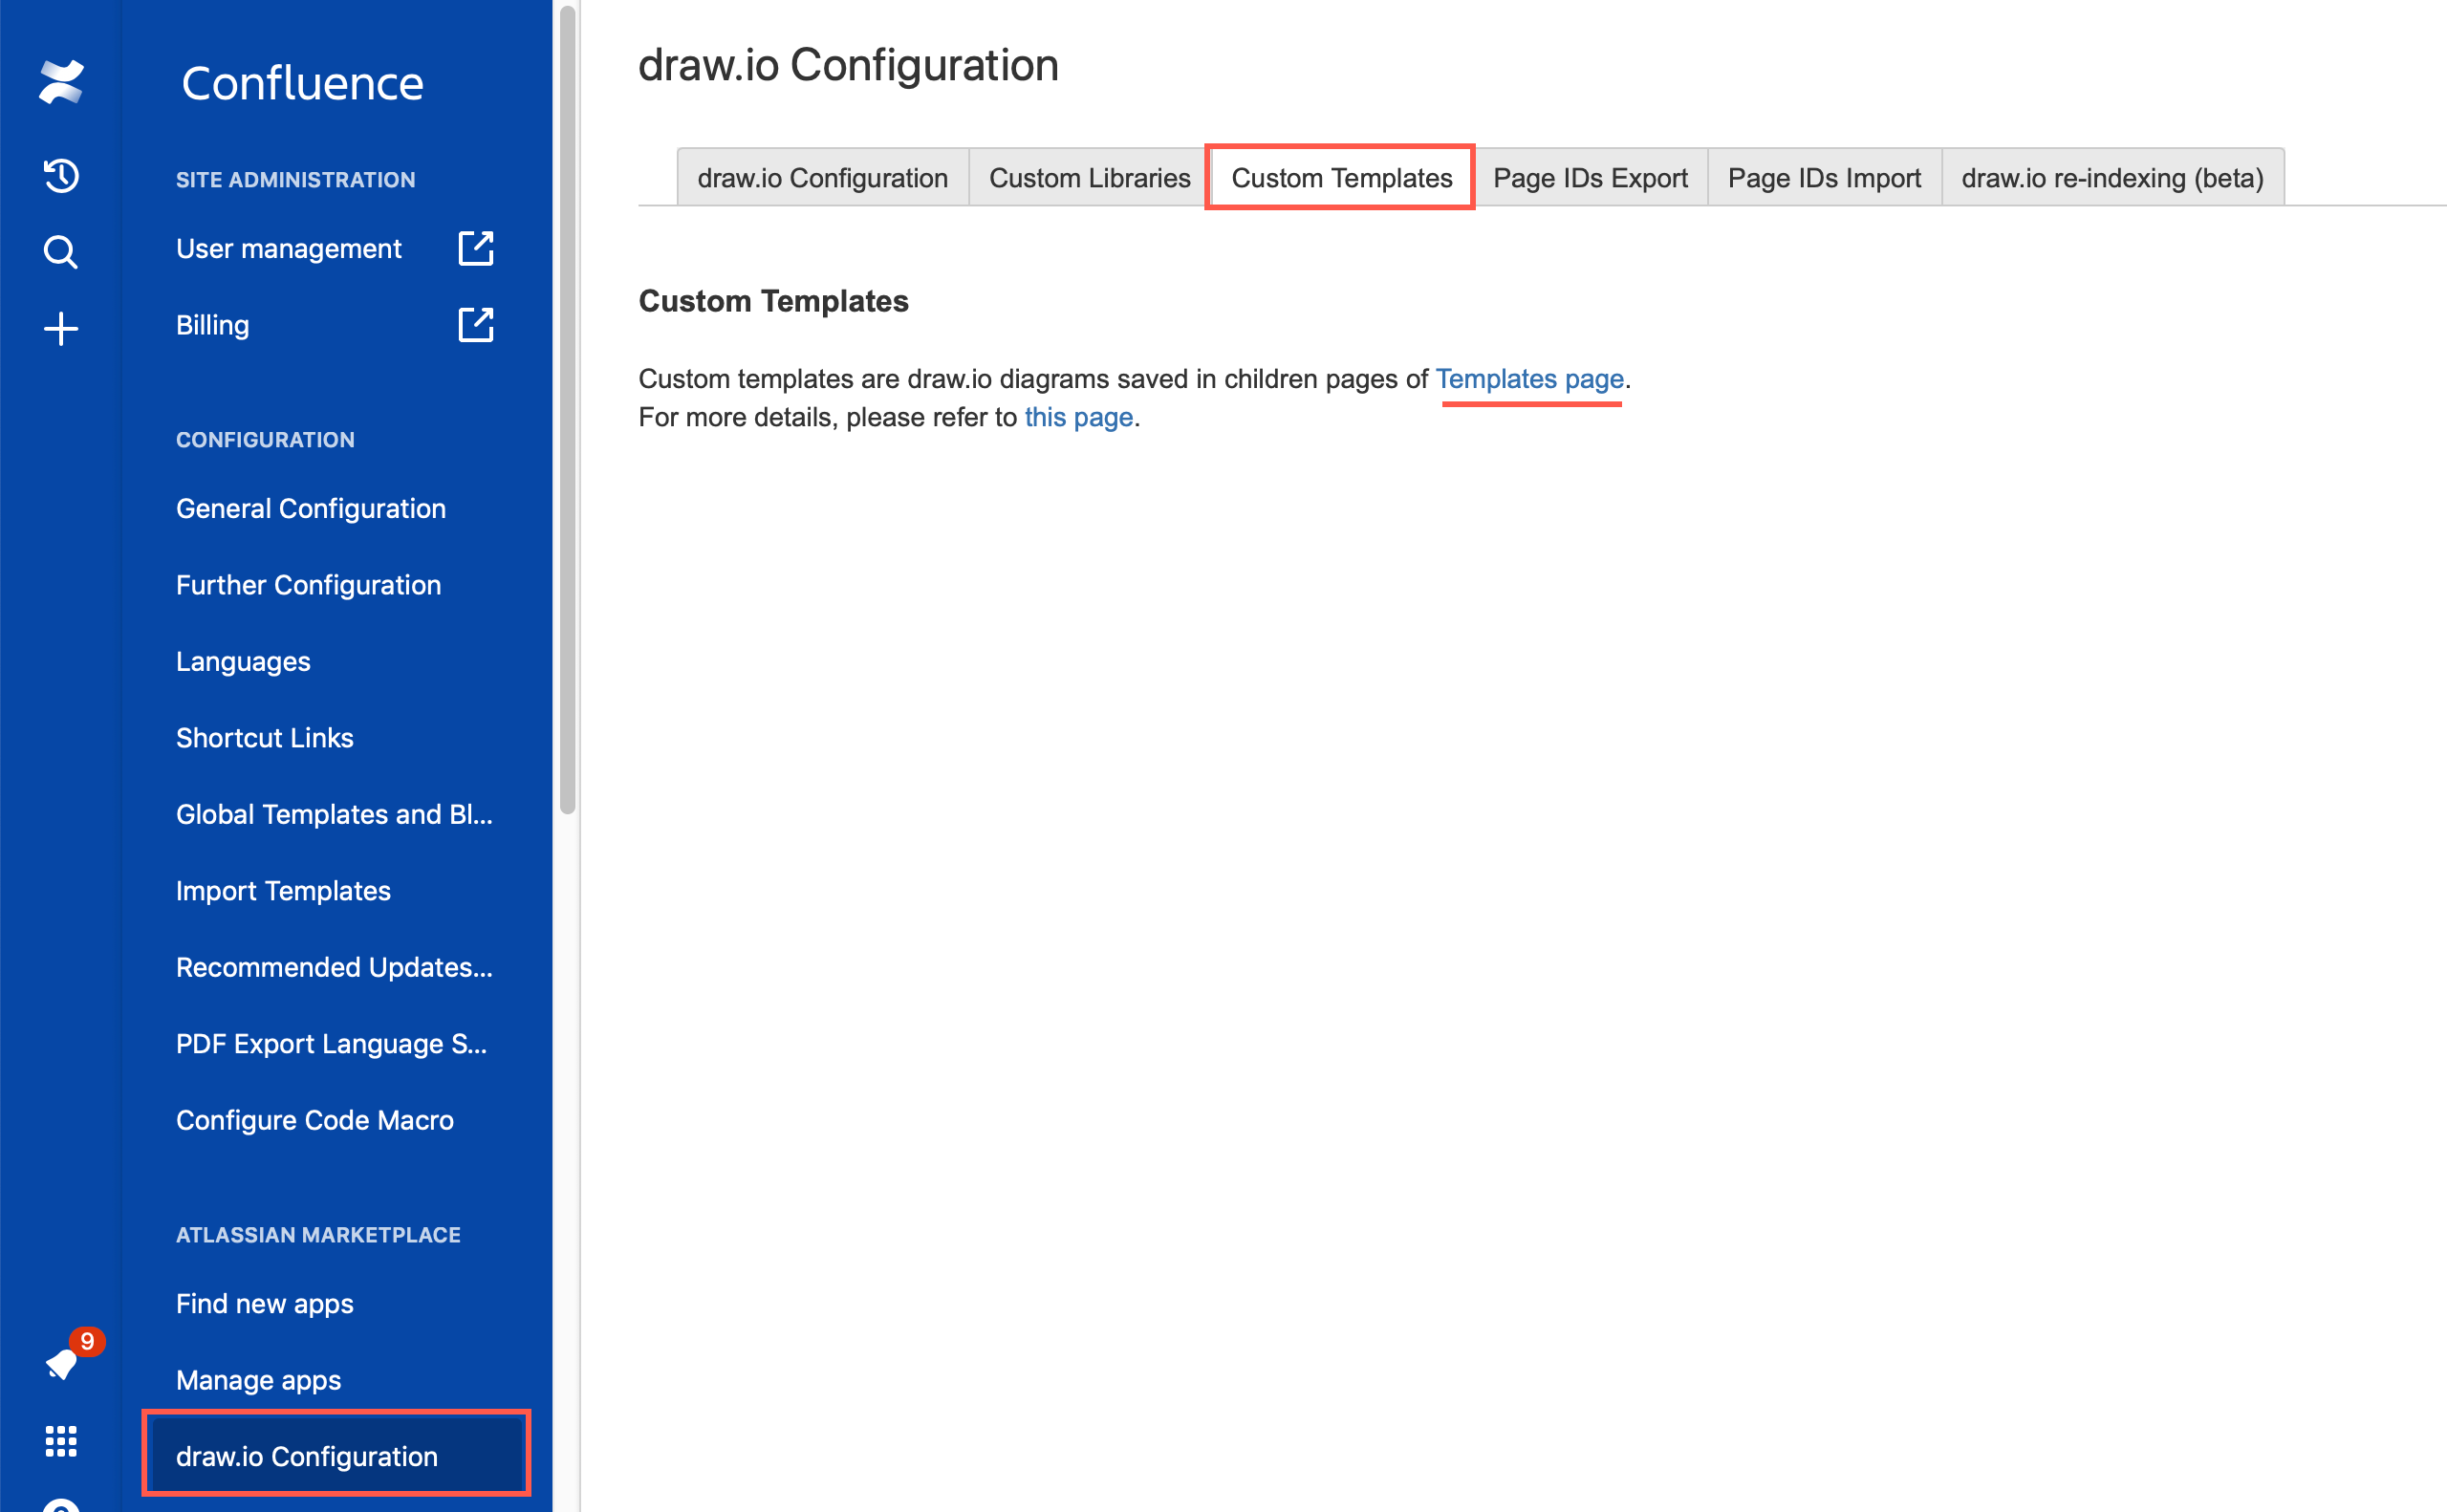Viewport: 2447px width, 1512px height.
Task: Open User management via its external link icon
Action: [x=475, y=248]
